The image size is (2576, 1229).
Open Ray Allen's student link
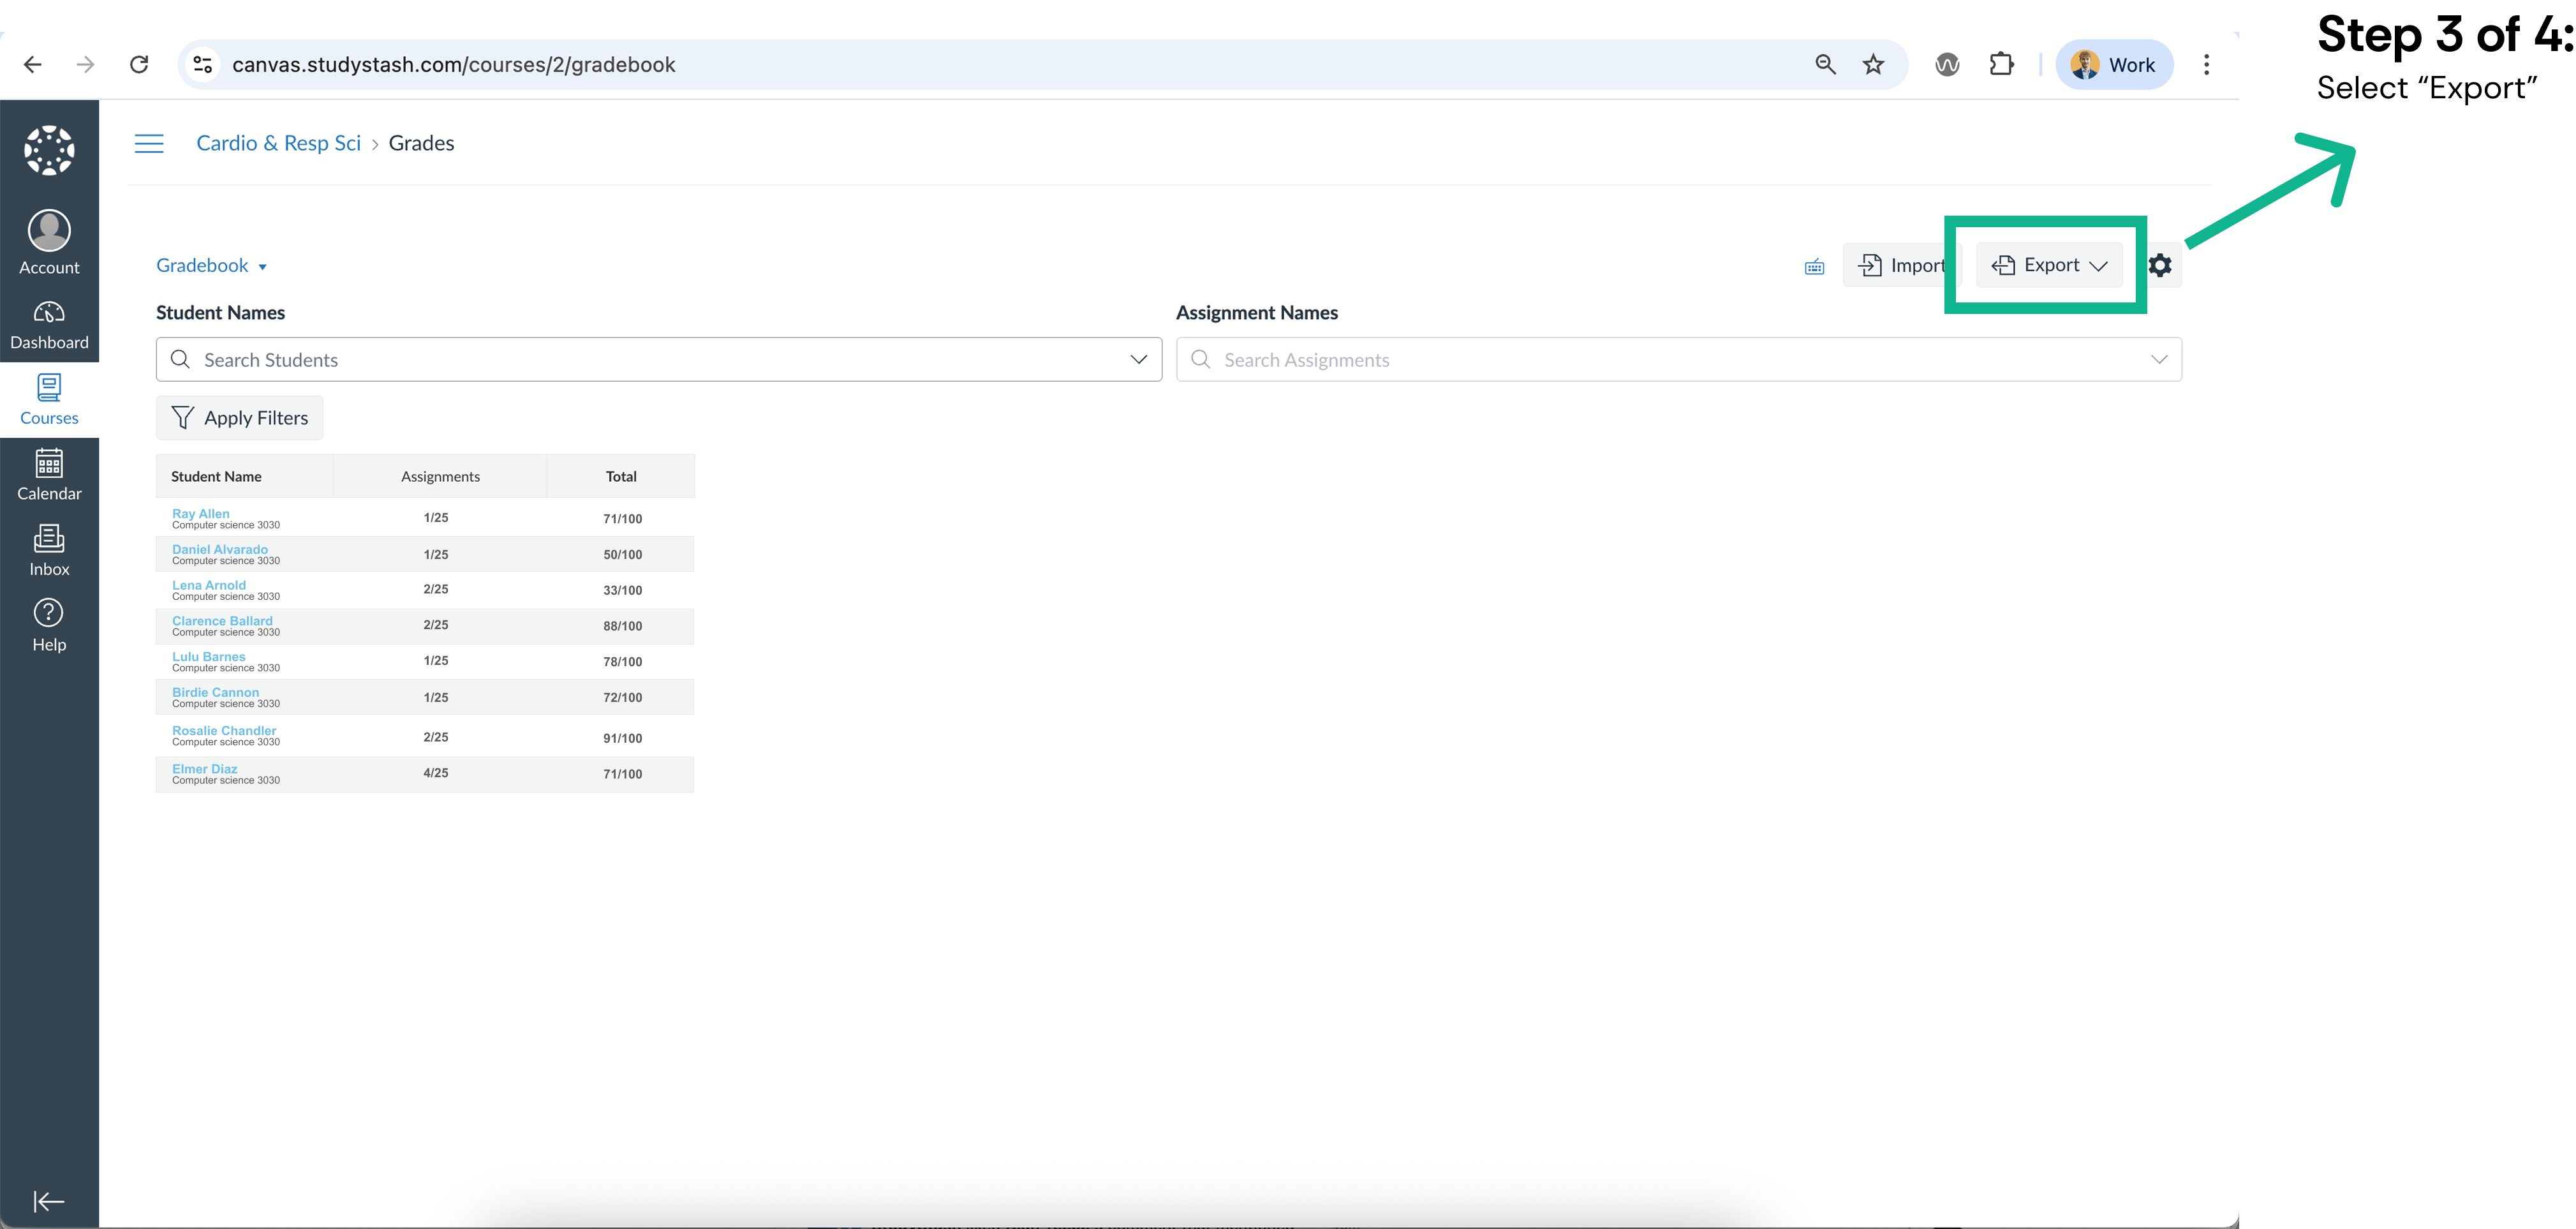click(201, 513)
